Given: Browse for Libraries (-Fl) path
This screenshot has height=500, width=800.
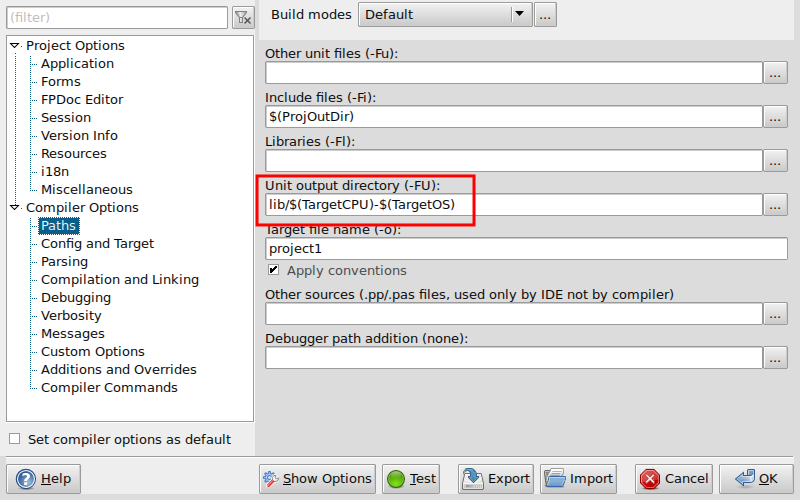Looking at the screenshot, I should pos(775,161).
